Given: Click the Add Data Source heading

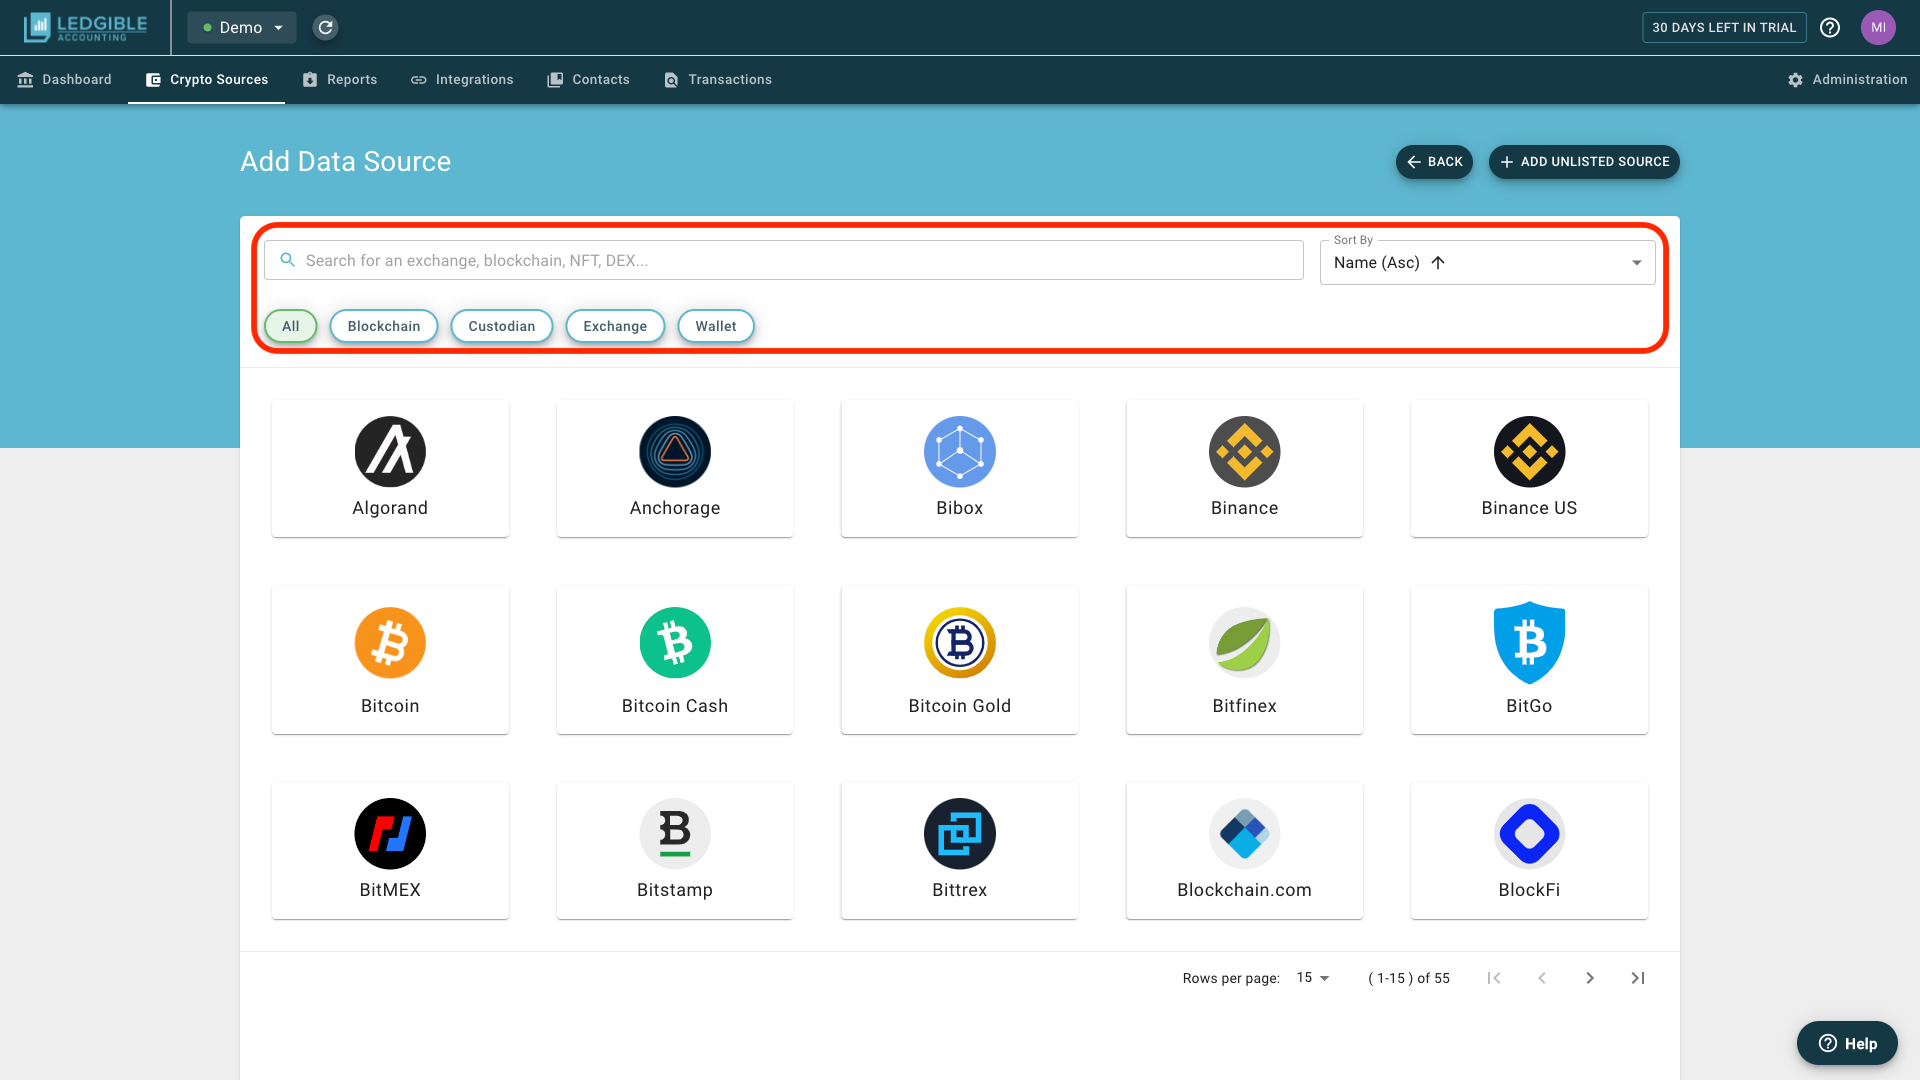Looking at the screenshot, I should pyautogui.click(x=346, y=162).
